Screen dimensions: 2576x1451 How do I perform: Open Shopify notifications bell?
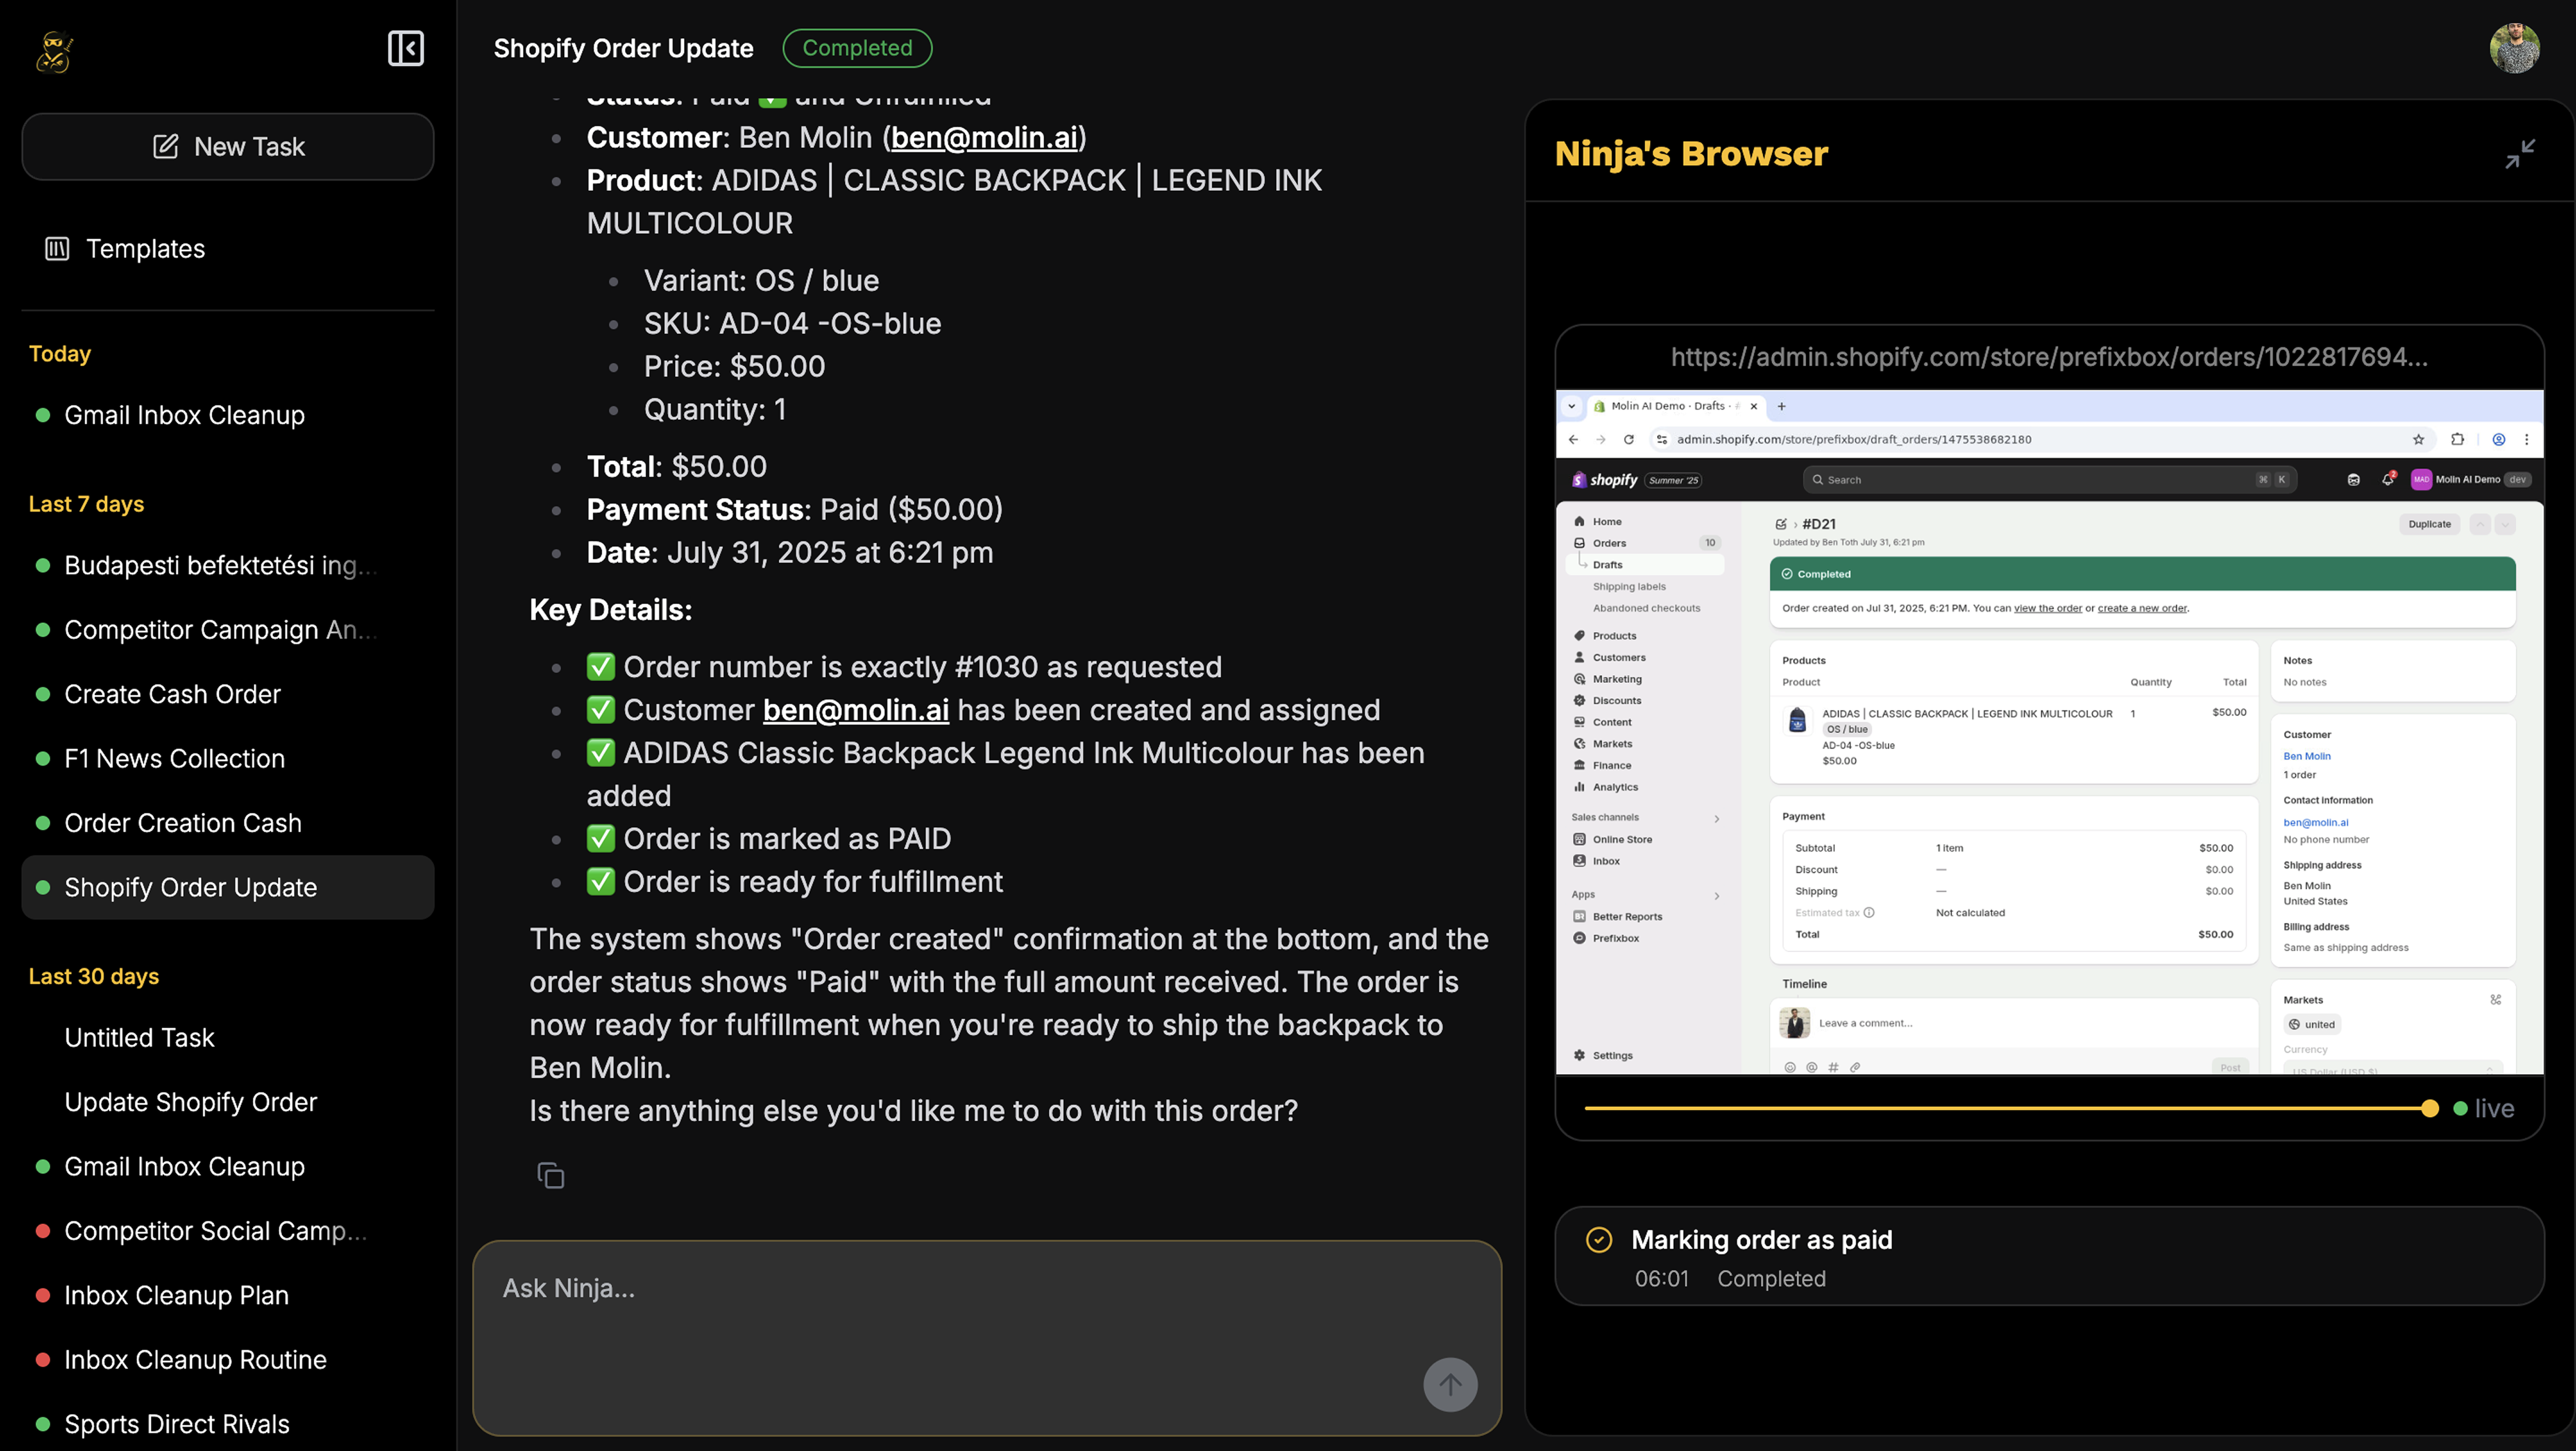pyautogui.click(x=2388, y=479)
